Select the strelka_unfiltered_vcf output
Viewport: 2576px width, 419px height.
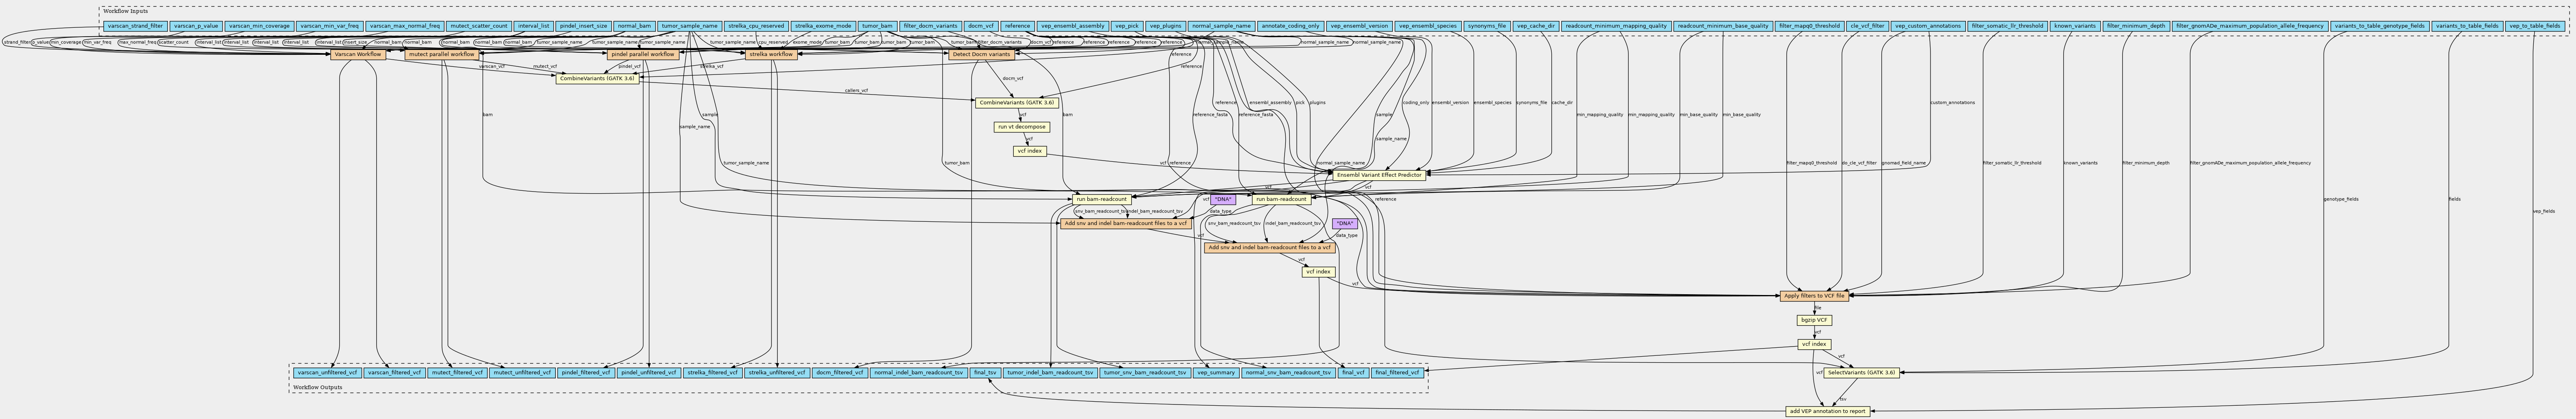(x=777, y=373)
